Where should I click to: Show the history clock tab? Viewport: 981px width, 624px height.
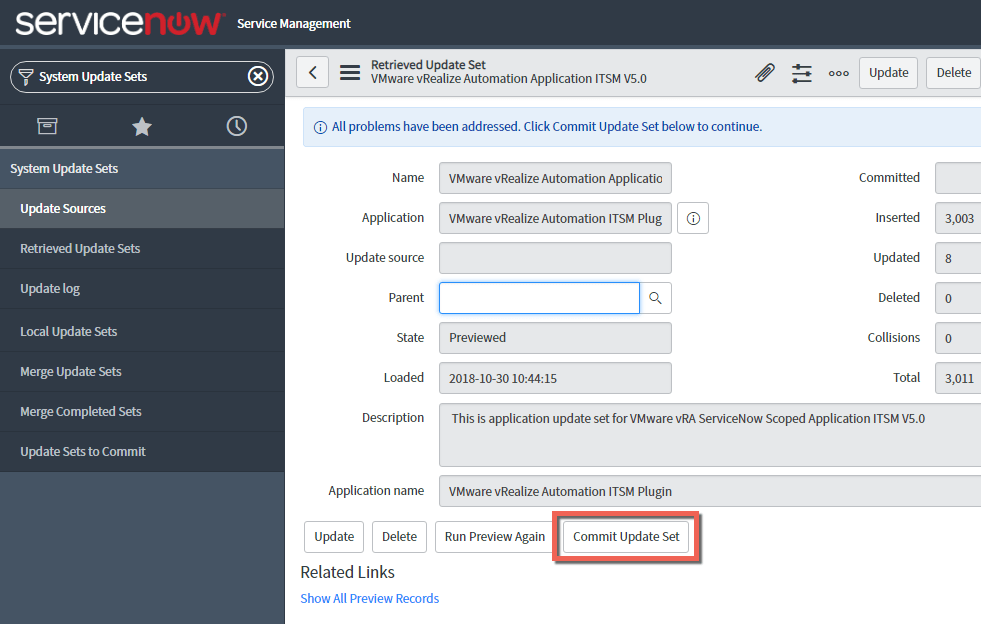[237, 126]
